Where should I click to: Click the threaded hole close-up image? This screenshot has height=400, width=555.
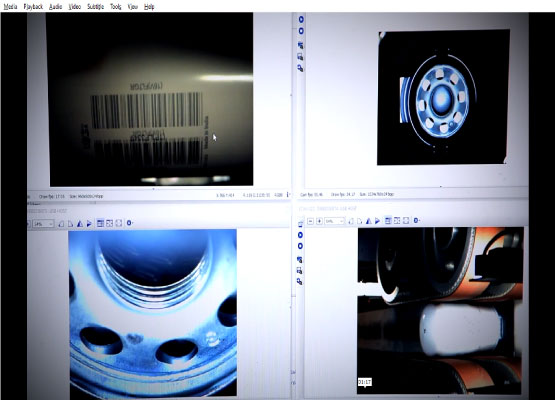(x=153, y=314)
